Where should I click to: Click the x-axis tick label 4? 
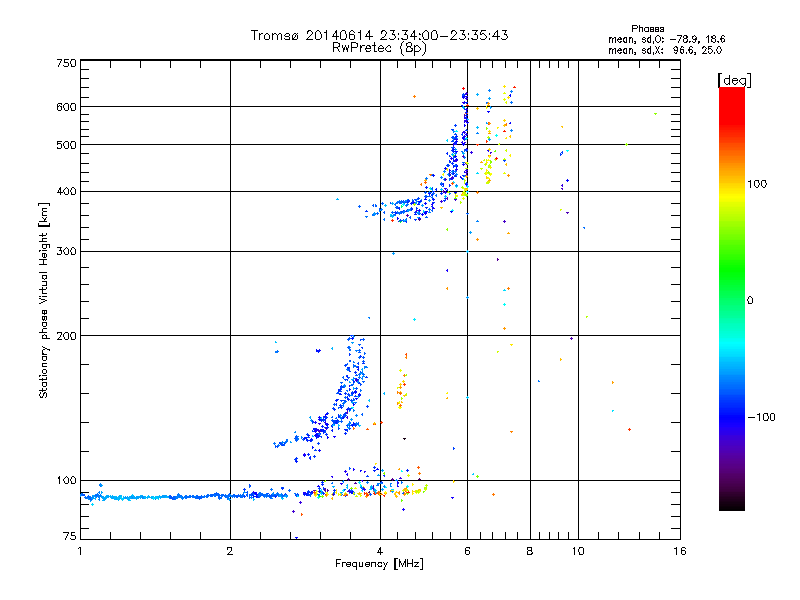click(380, 551)
